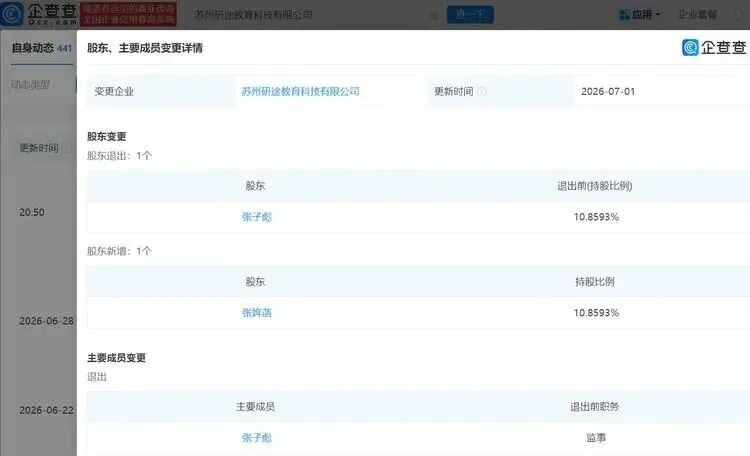750x456 pixels.
Task: Open 张子彪 link under 主要成员
Action: tap(257, 437)
